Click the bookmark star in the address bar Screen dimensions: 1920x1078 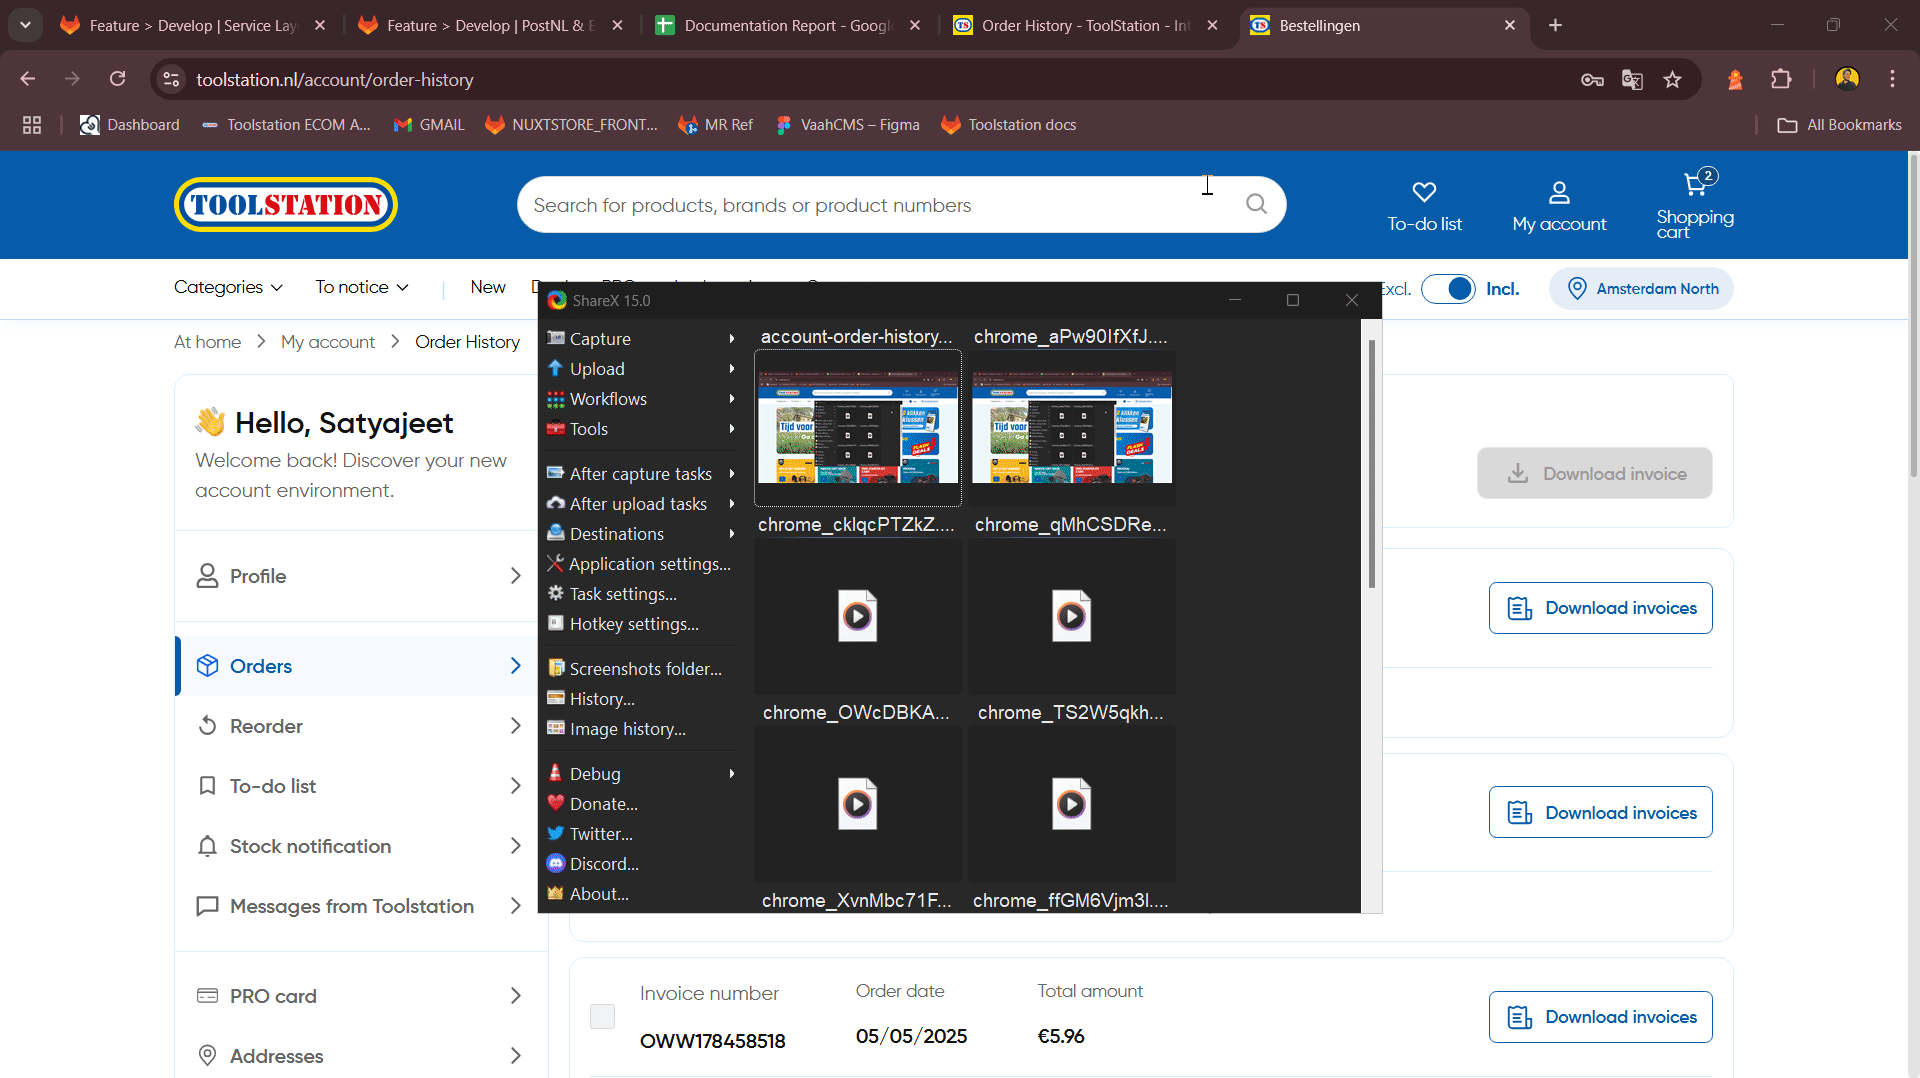point(1673,79)
